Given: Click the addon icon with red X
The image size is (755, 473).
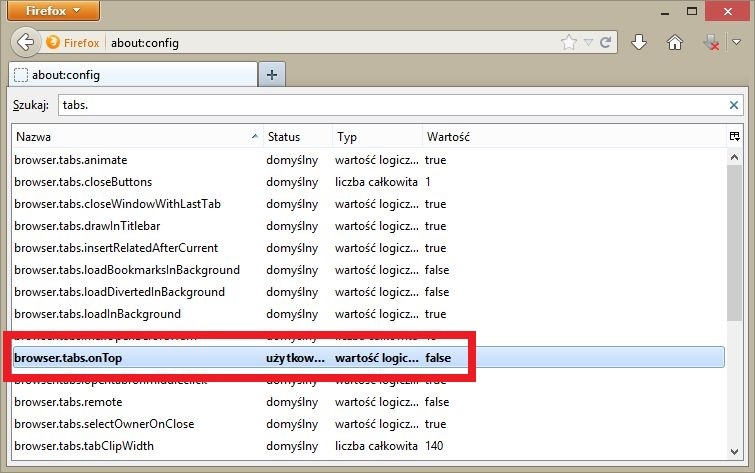Looking at the screenshot, I should click(711, 42).
